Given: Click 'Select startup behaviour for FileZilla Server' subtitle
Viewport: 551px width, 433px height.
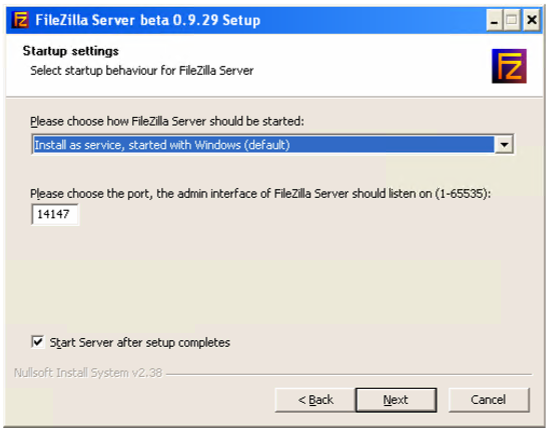Looking at the screenshot, I should (142, 71).
